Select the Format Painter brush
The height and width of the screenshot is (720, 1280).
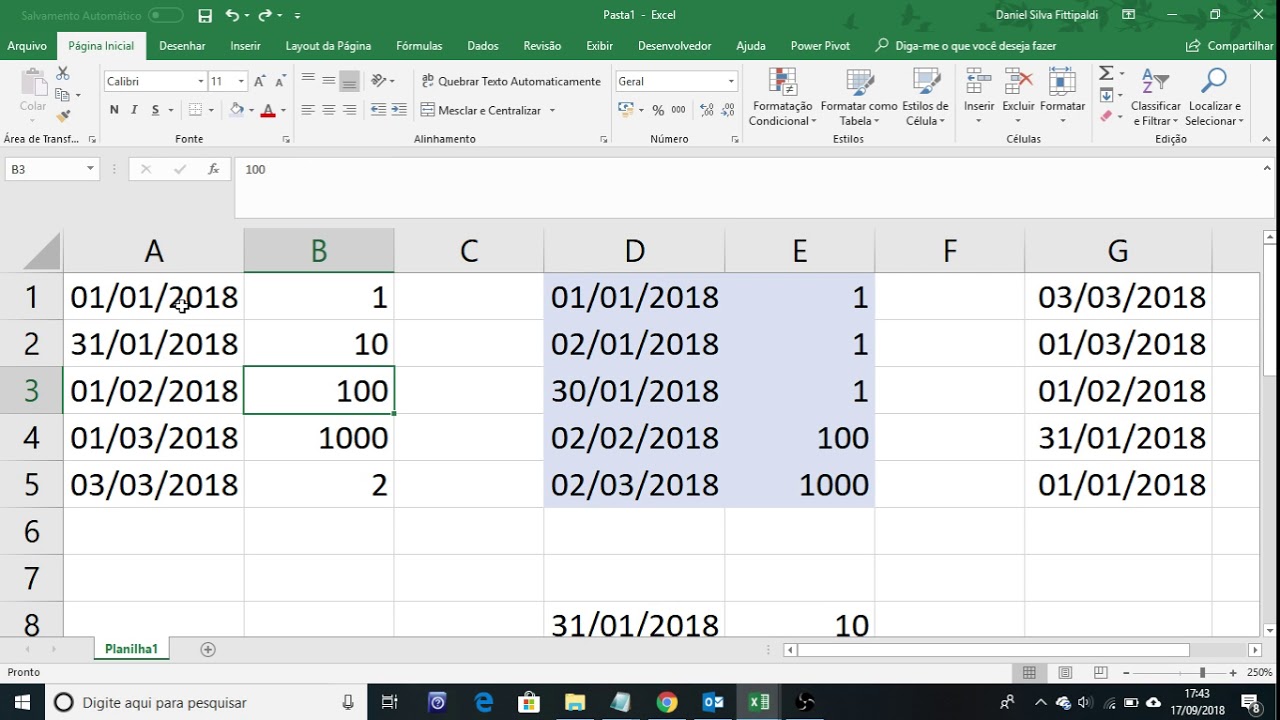click(x=63, y=116)
